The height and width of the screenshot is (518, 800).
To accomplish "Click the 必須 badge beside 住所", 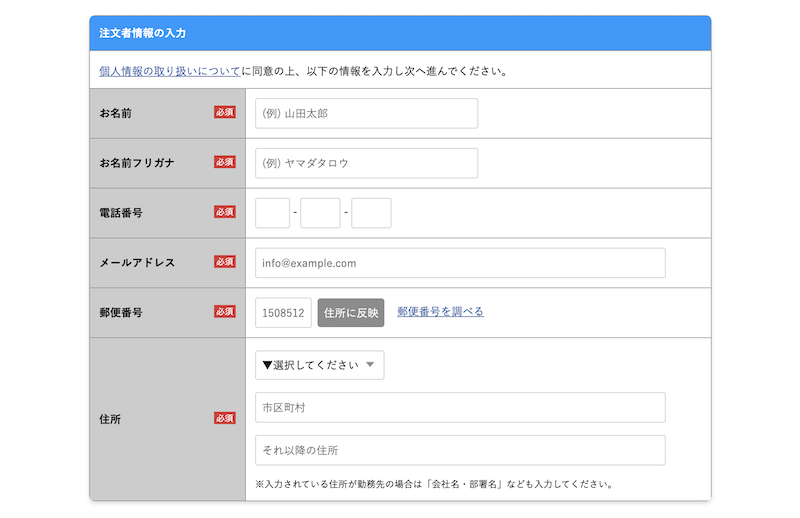I will 224,418.
